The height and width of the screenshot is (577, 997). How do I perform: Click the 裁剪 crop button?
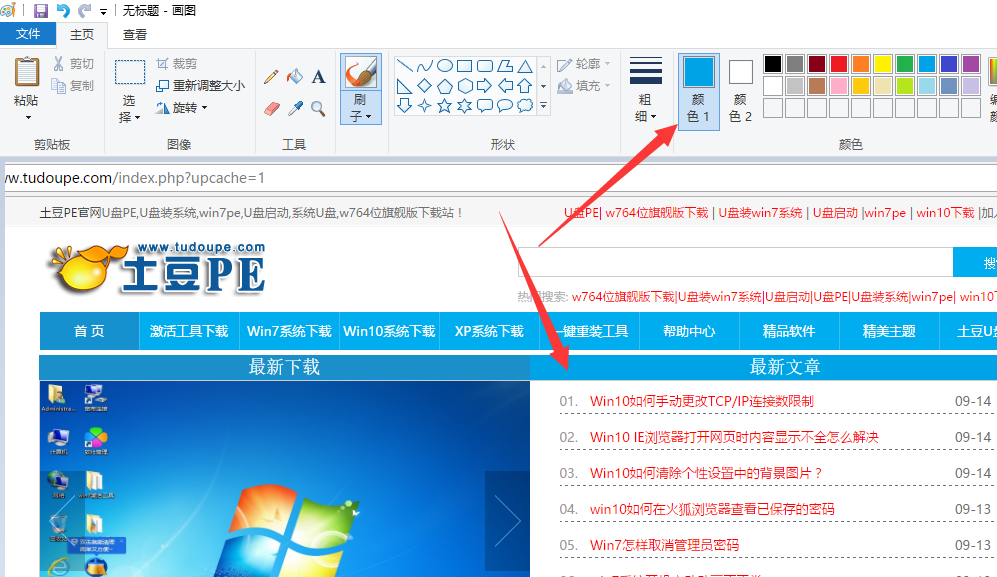[177, 64]
